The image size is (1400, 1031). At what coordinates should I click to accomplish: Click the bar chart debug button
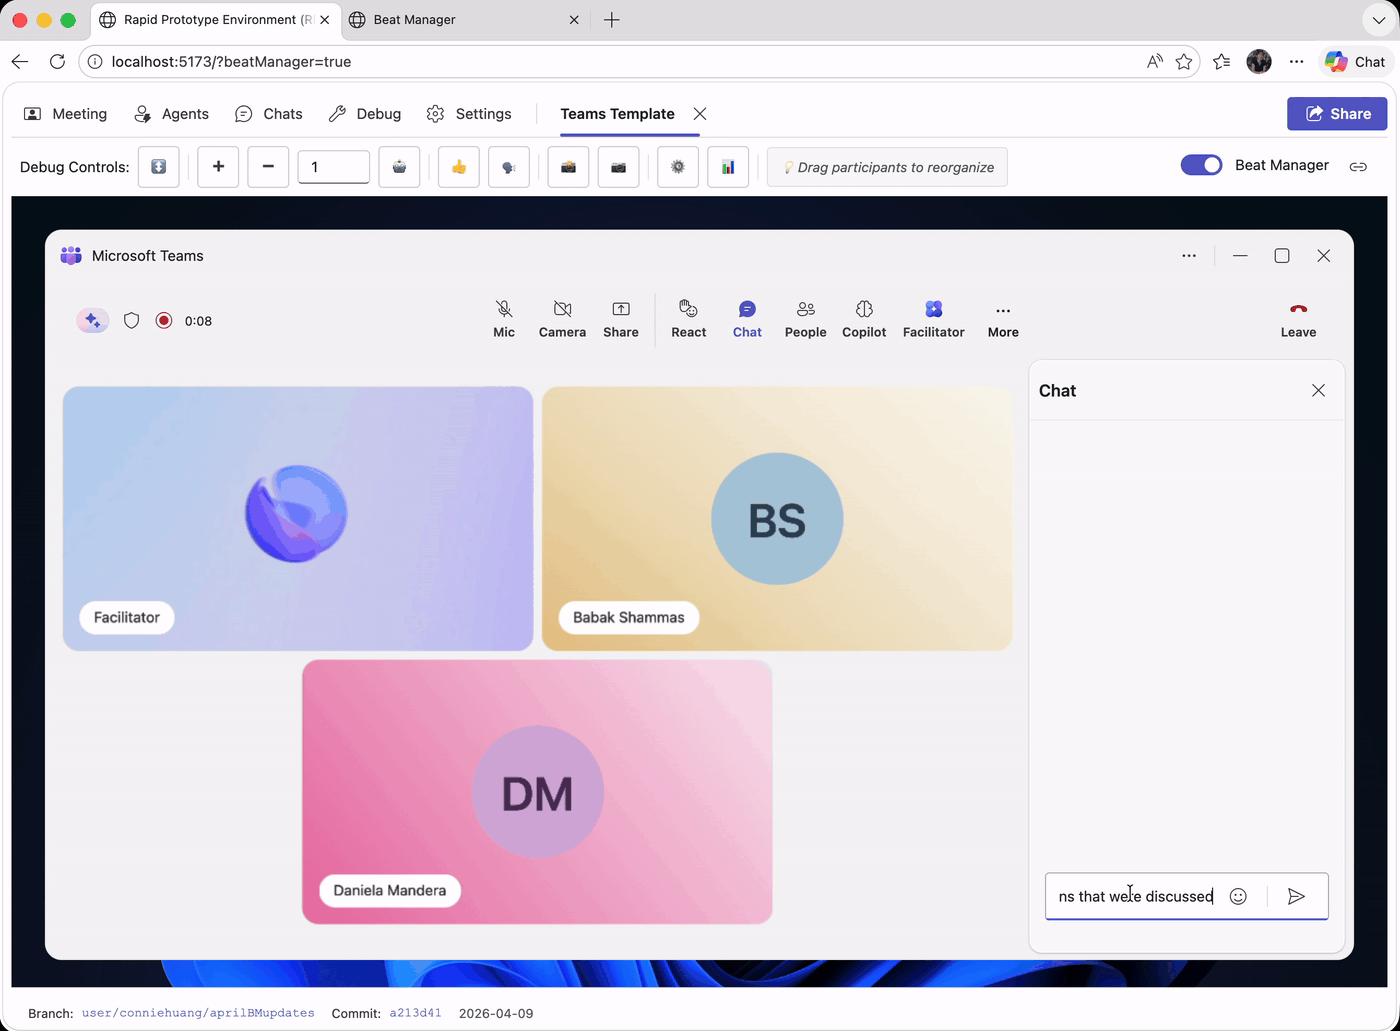pos(728,167)
